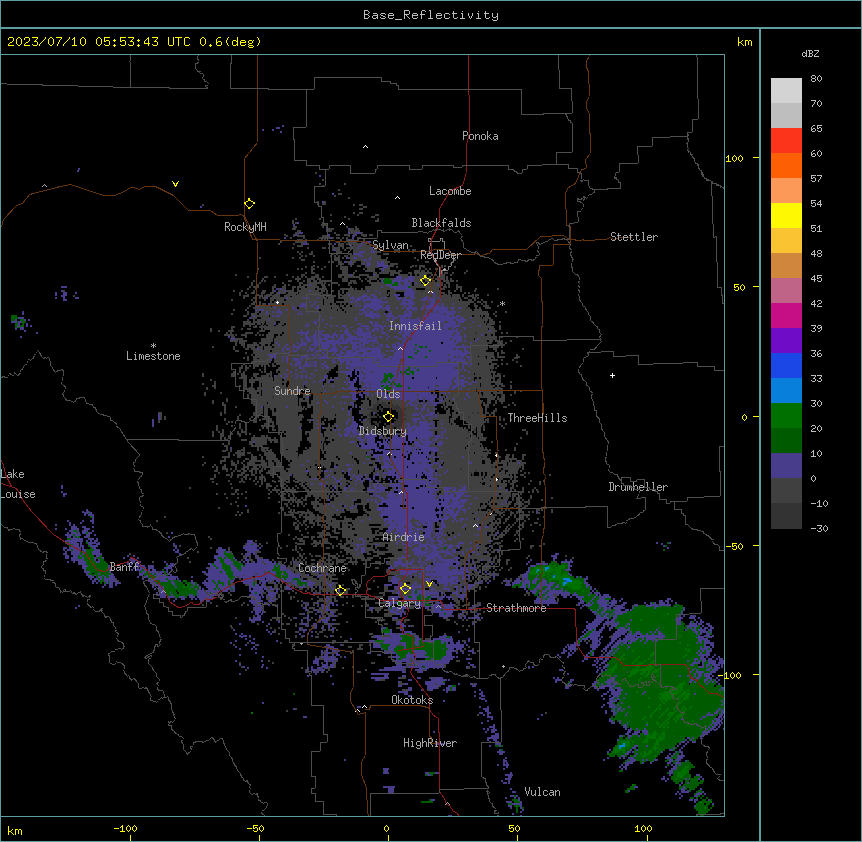
Task: Select the Innisfail label
Action: [415, 326]
